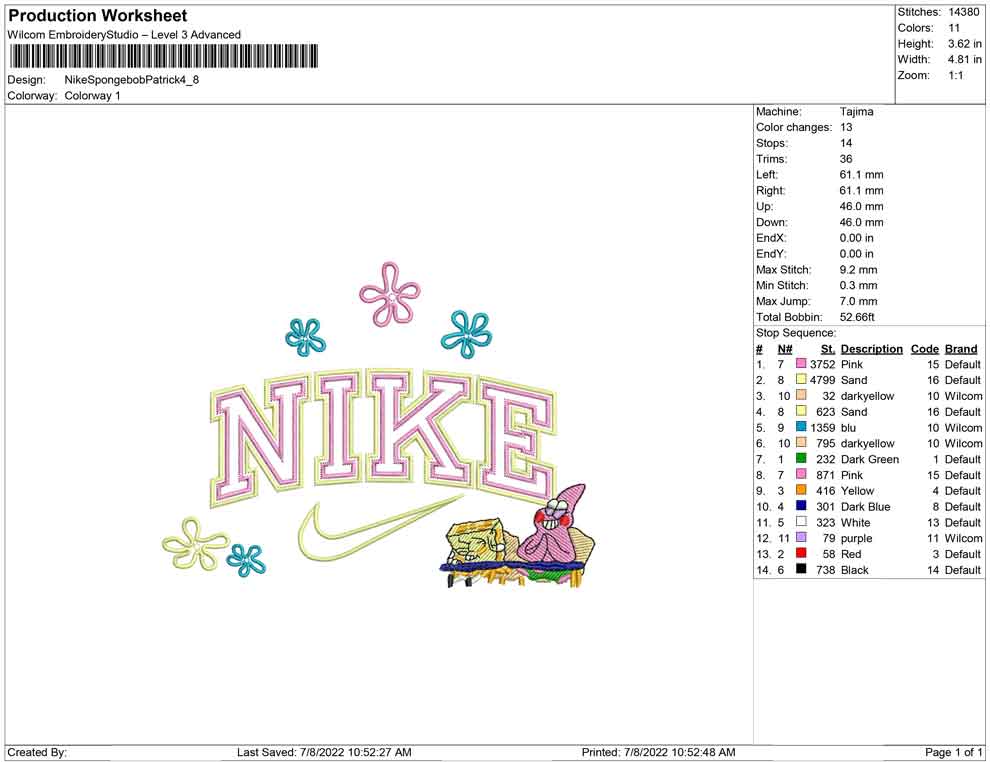The height and width of the screenshot is (762, 990).
Task: Click the St. column header
Action: pyautogui.click(x=828, y=349)
